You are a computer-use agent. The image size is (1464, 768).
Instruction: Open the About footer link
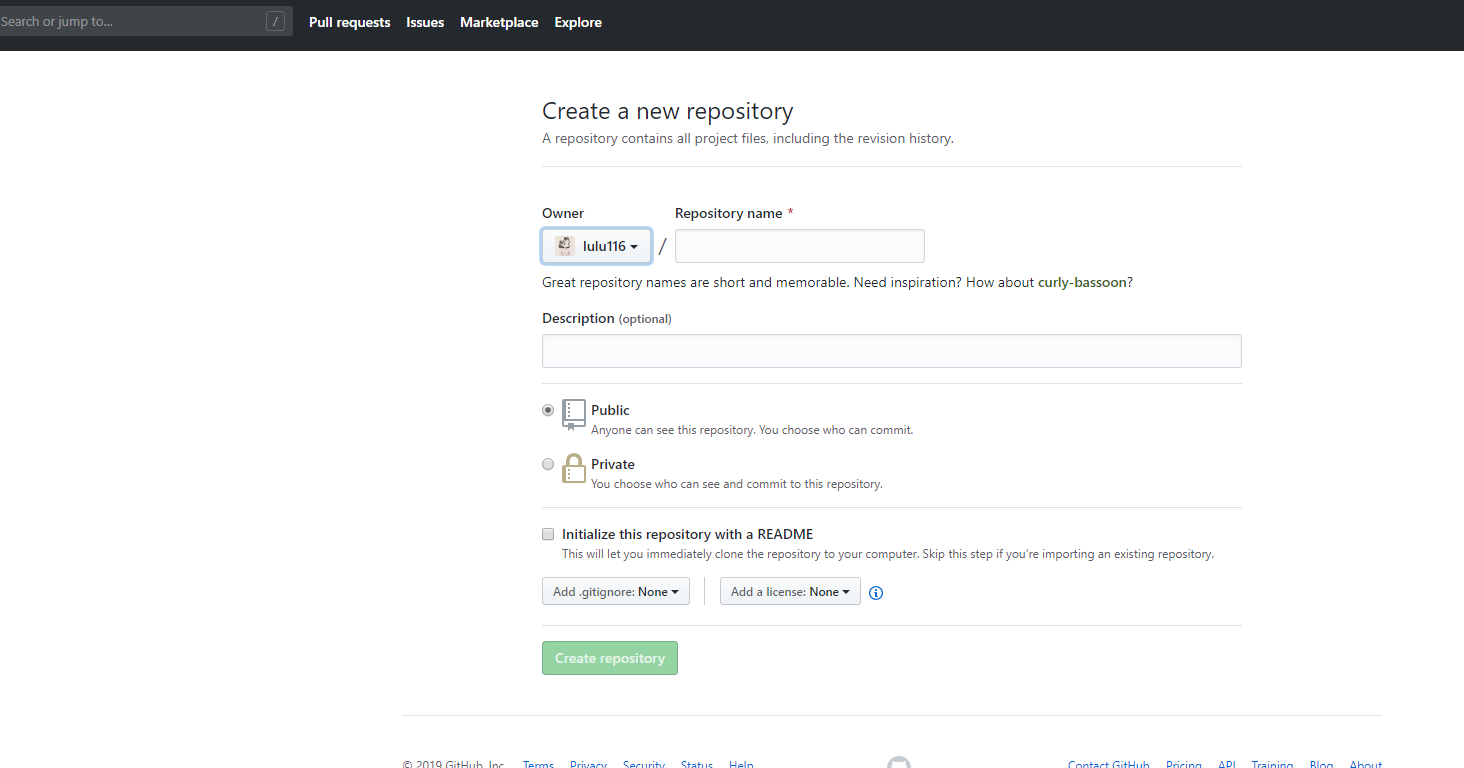pyautogui.click(x=1366, y=765)
